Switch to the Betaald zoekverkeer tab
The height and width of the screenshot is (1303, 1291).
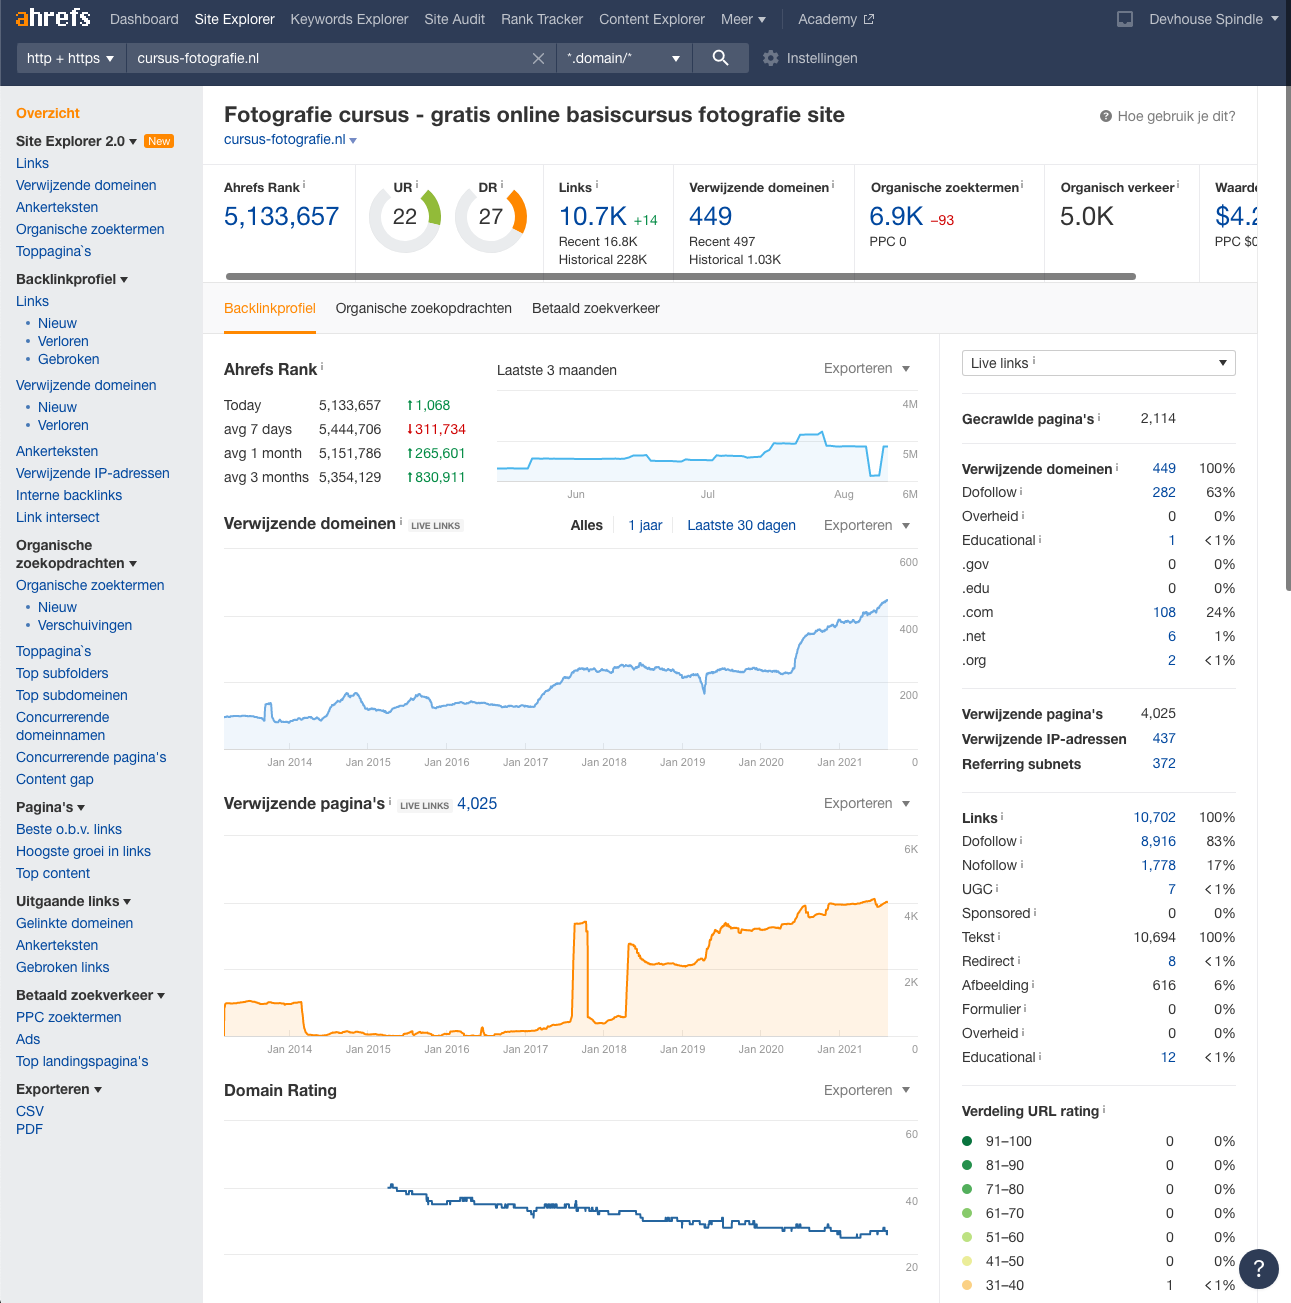(596, 308)
